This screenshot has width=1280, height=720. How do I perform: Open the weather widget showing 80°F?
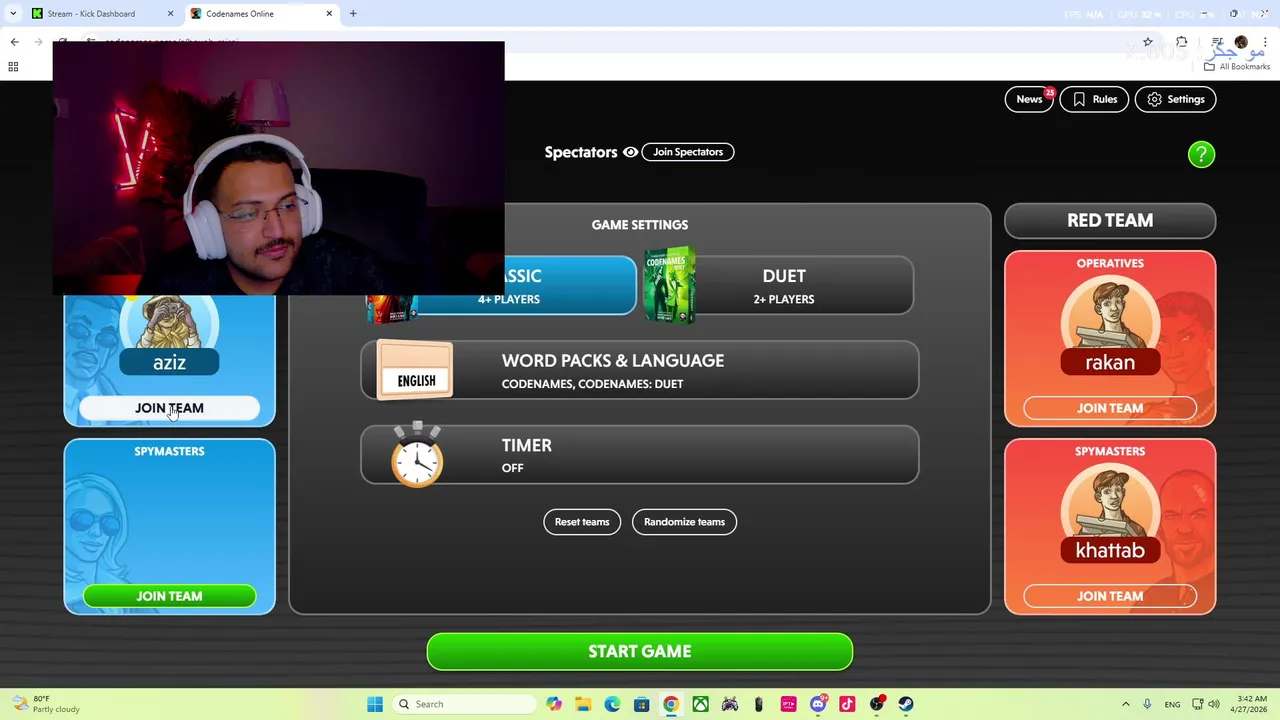[44, 704]
